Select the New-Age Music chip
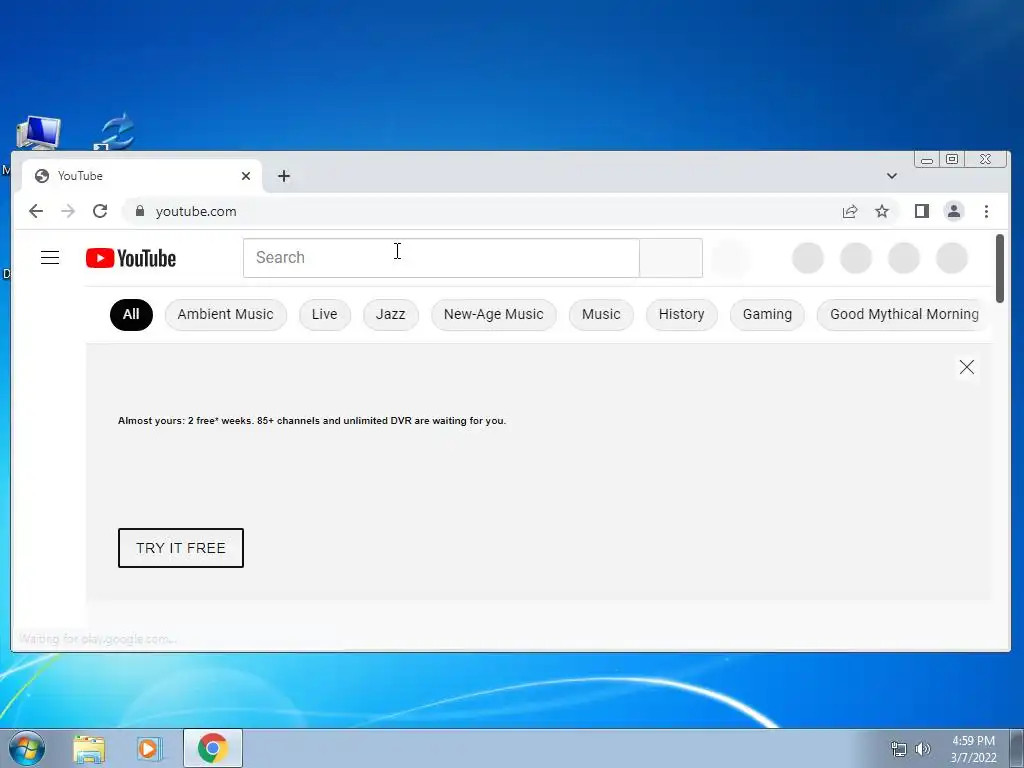Screen dimensions: 1024x768 point(494,315)
